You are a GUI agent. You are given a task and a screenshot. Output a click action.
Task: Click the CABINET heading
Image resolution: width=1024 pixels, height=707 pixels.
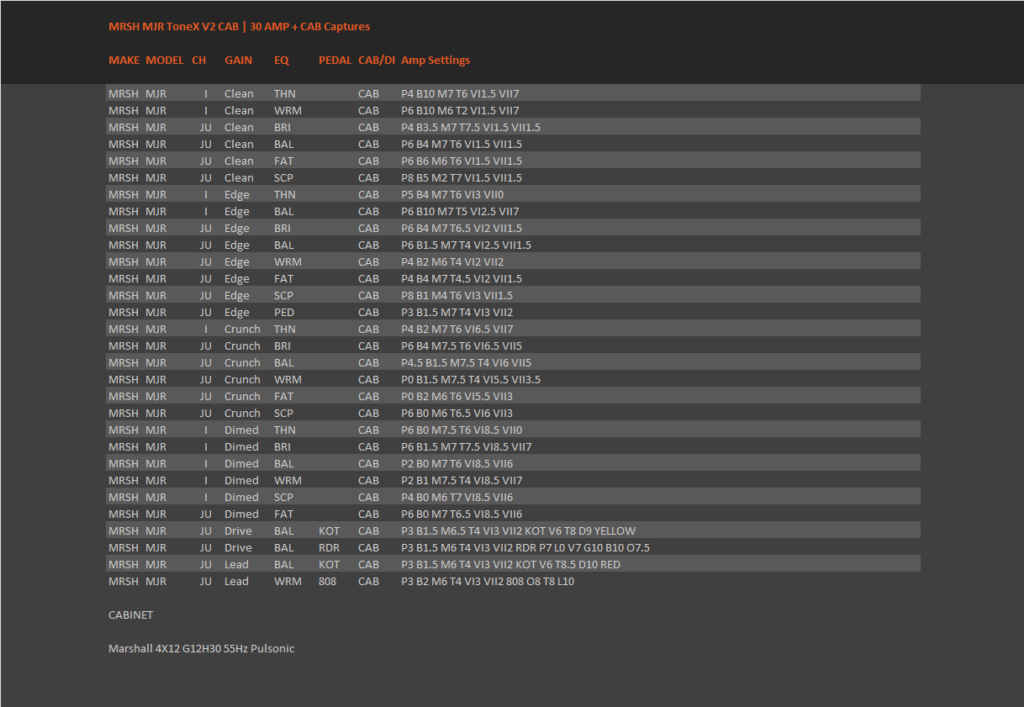point(131,615)
